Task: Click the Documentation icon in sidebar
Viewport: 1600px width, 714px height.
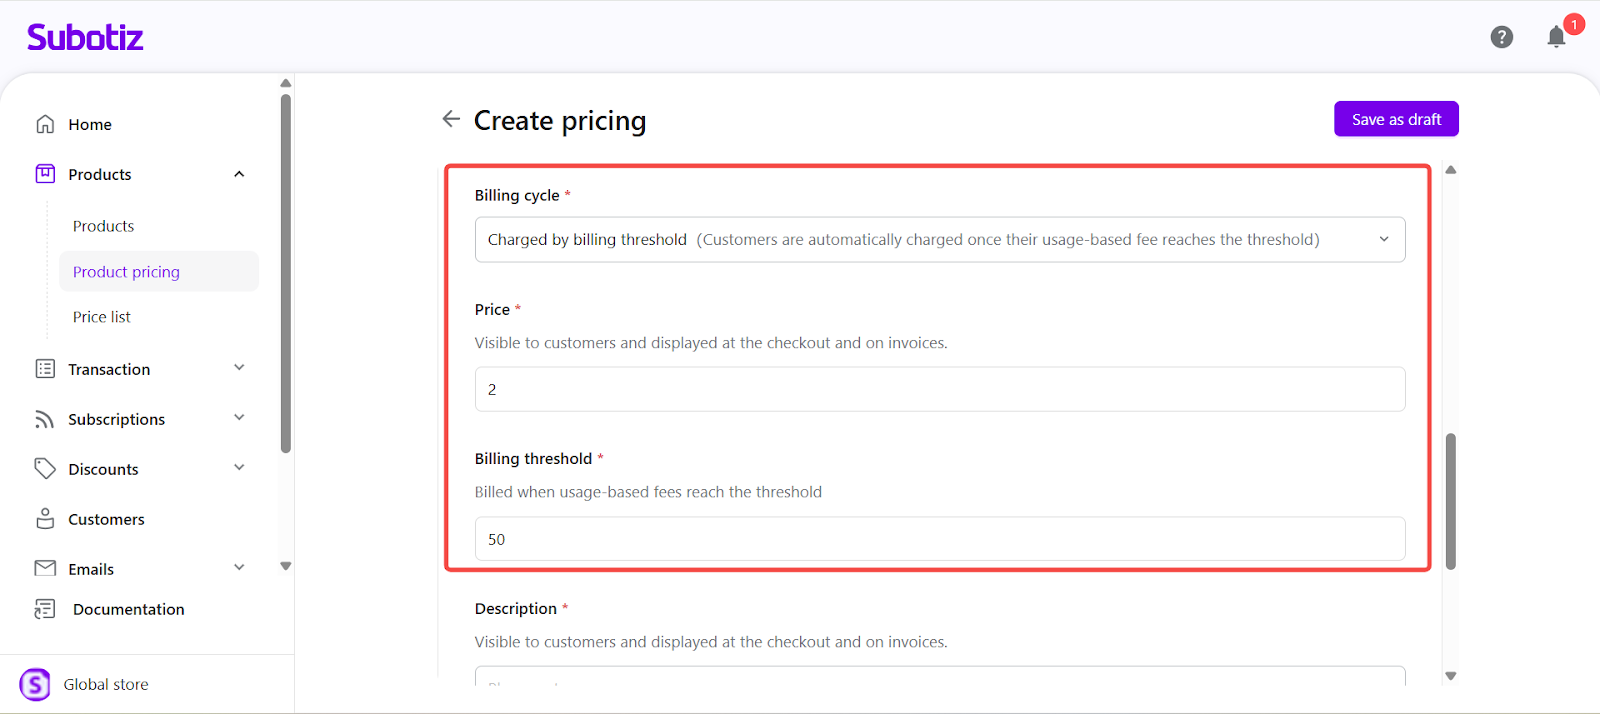Action: coord(45,609)
